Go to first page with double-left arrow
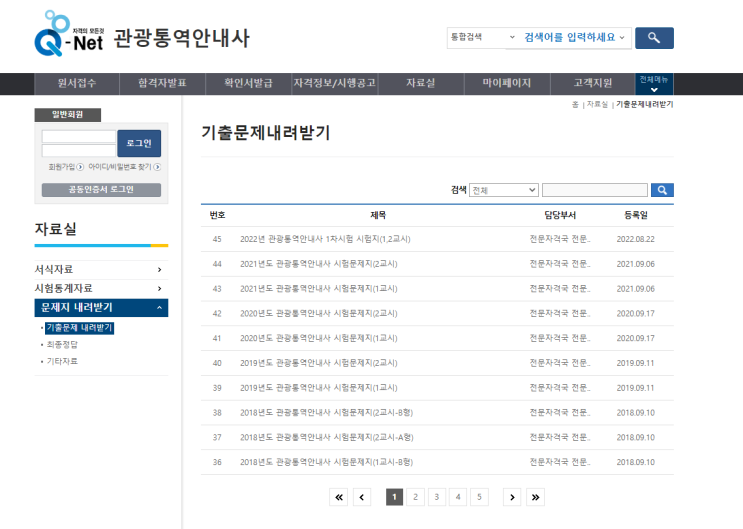Image resolution: width=743 pixels, height=529 pixels. coord(338,497)
